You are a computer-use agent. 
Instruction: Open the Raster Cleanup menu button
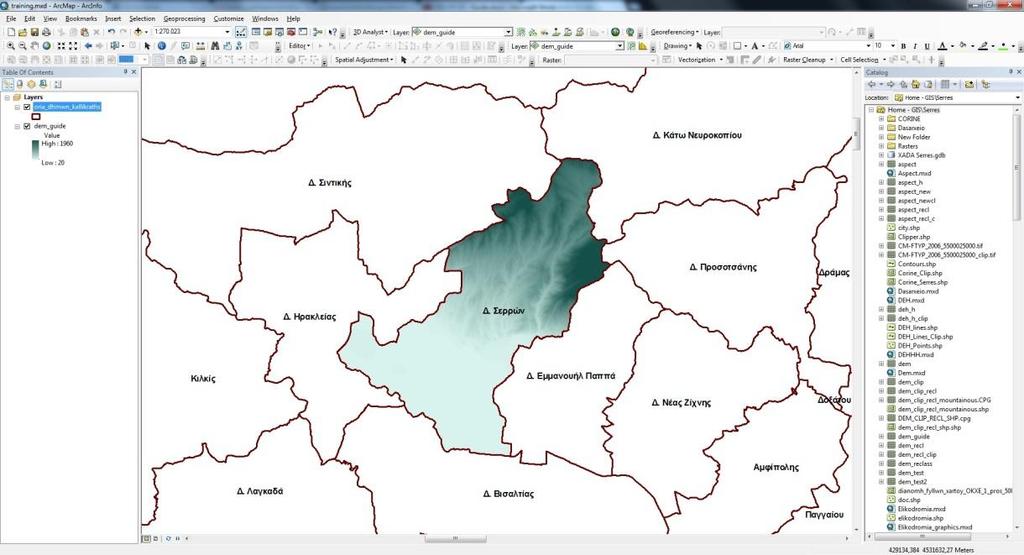coord(808,60)
